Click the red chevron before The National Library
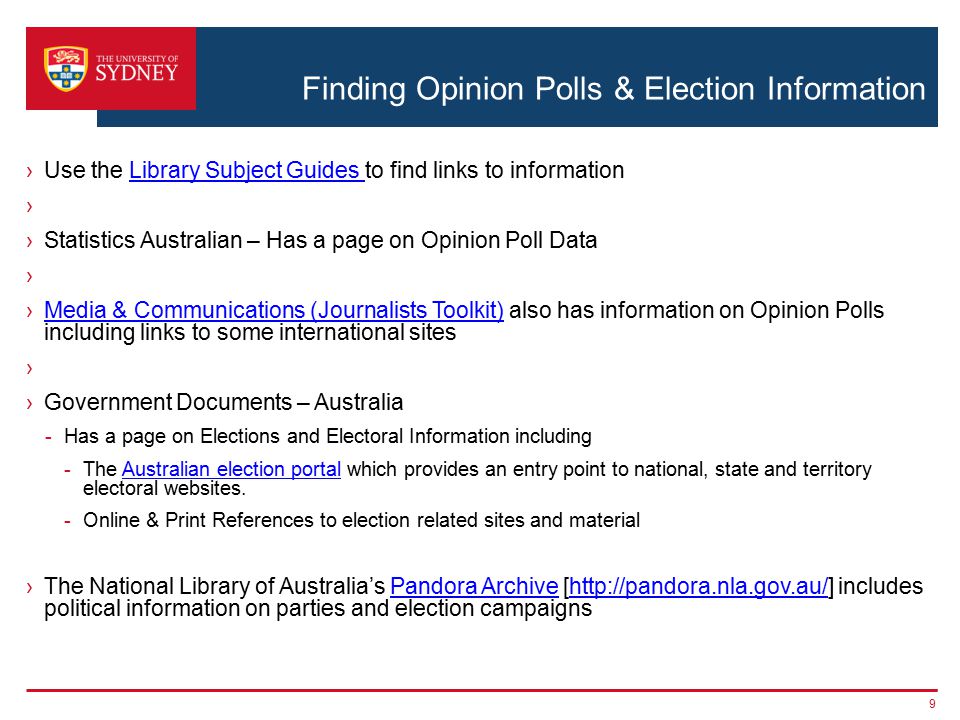 [x=29, y=588]
